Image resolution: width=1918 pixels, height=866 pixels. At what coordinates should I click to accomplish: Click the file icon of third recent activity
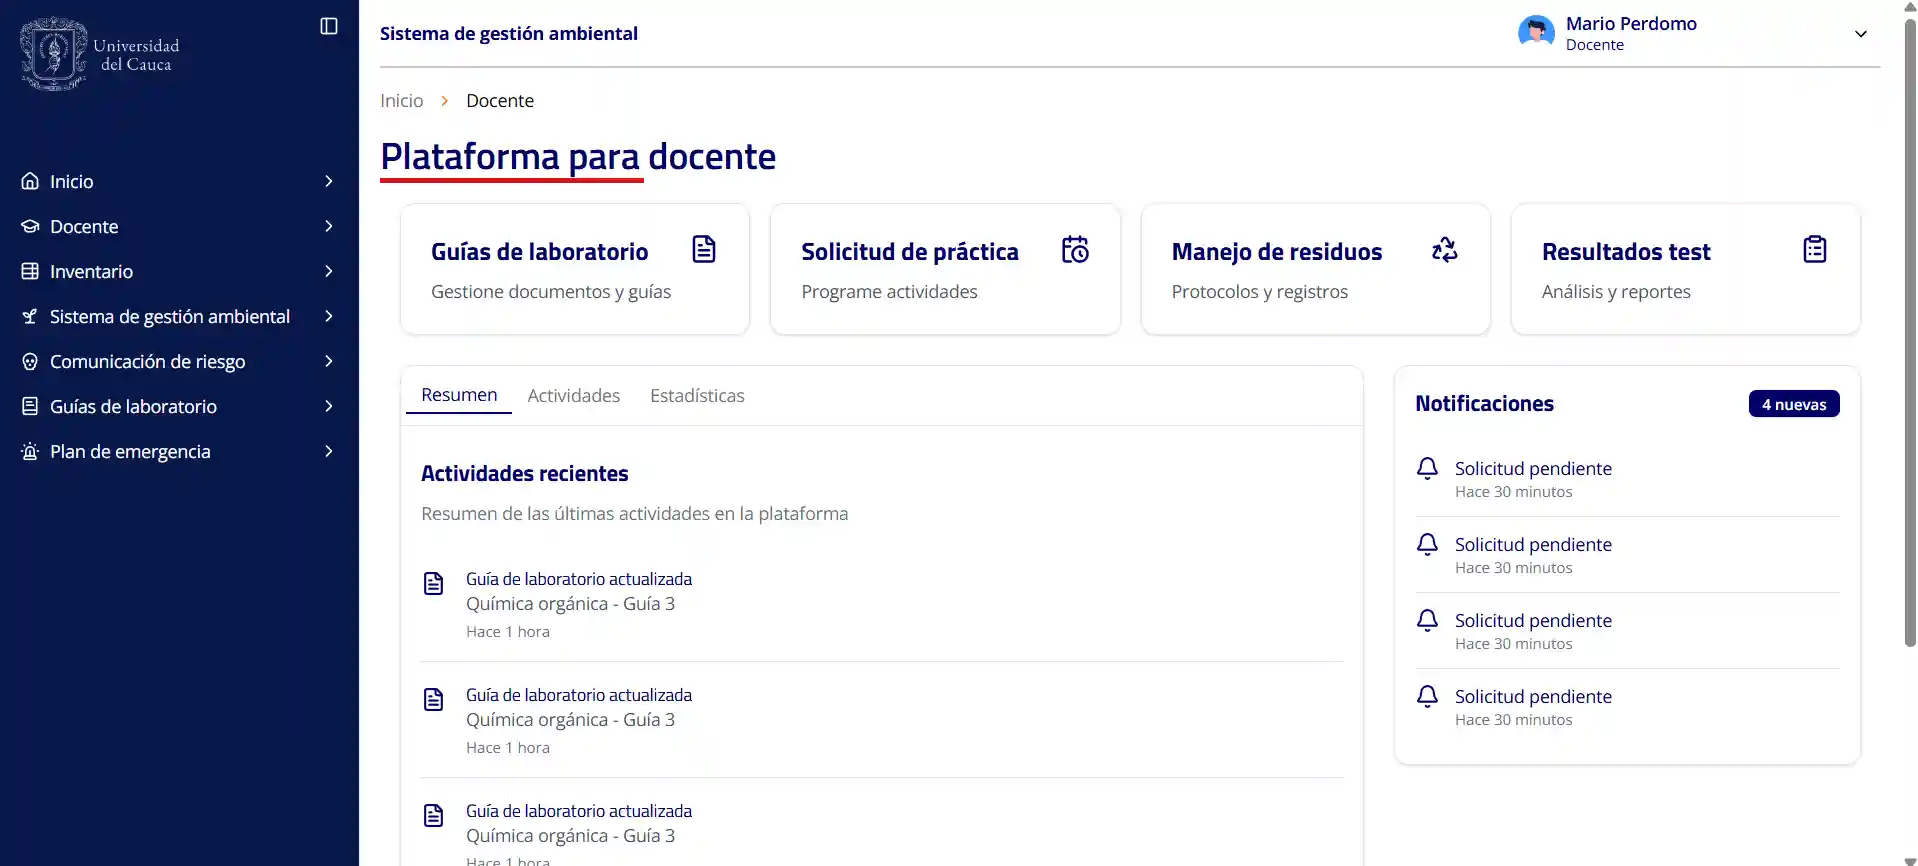pos(433,815)
